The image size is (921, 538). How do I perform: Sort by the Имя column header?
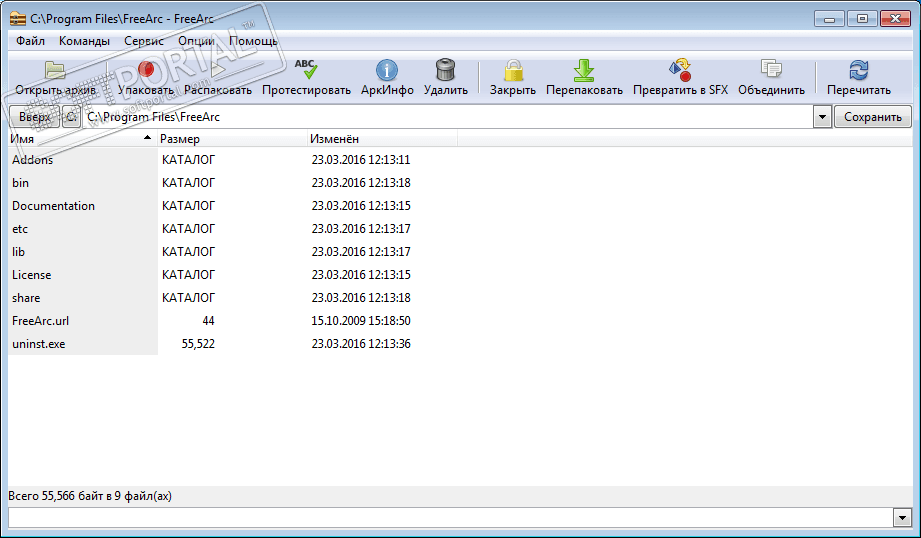click(x=83, y=139)
